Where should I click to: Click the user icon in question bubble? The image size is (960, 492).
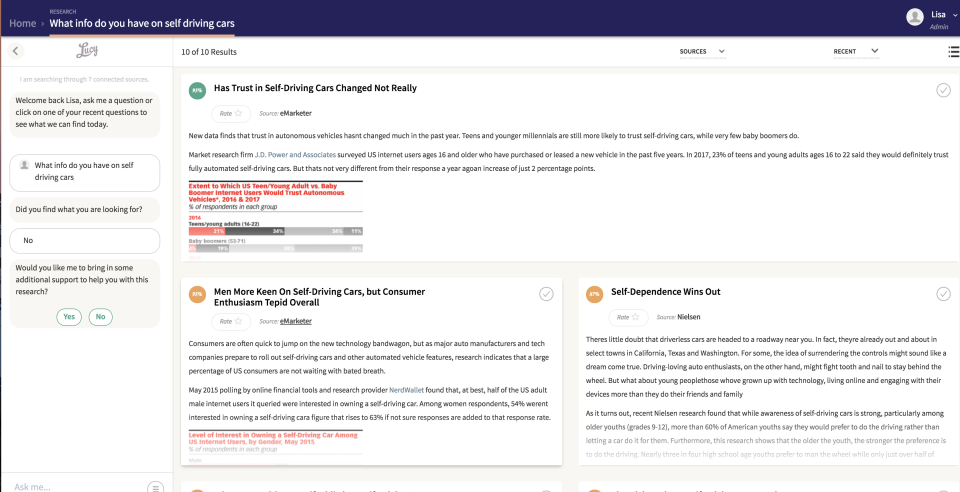(x=24, y=165)
